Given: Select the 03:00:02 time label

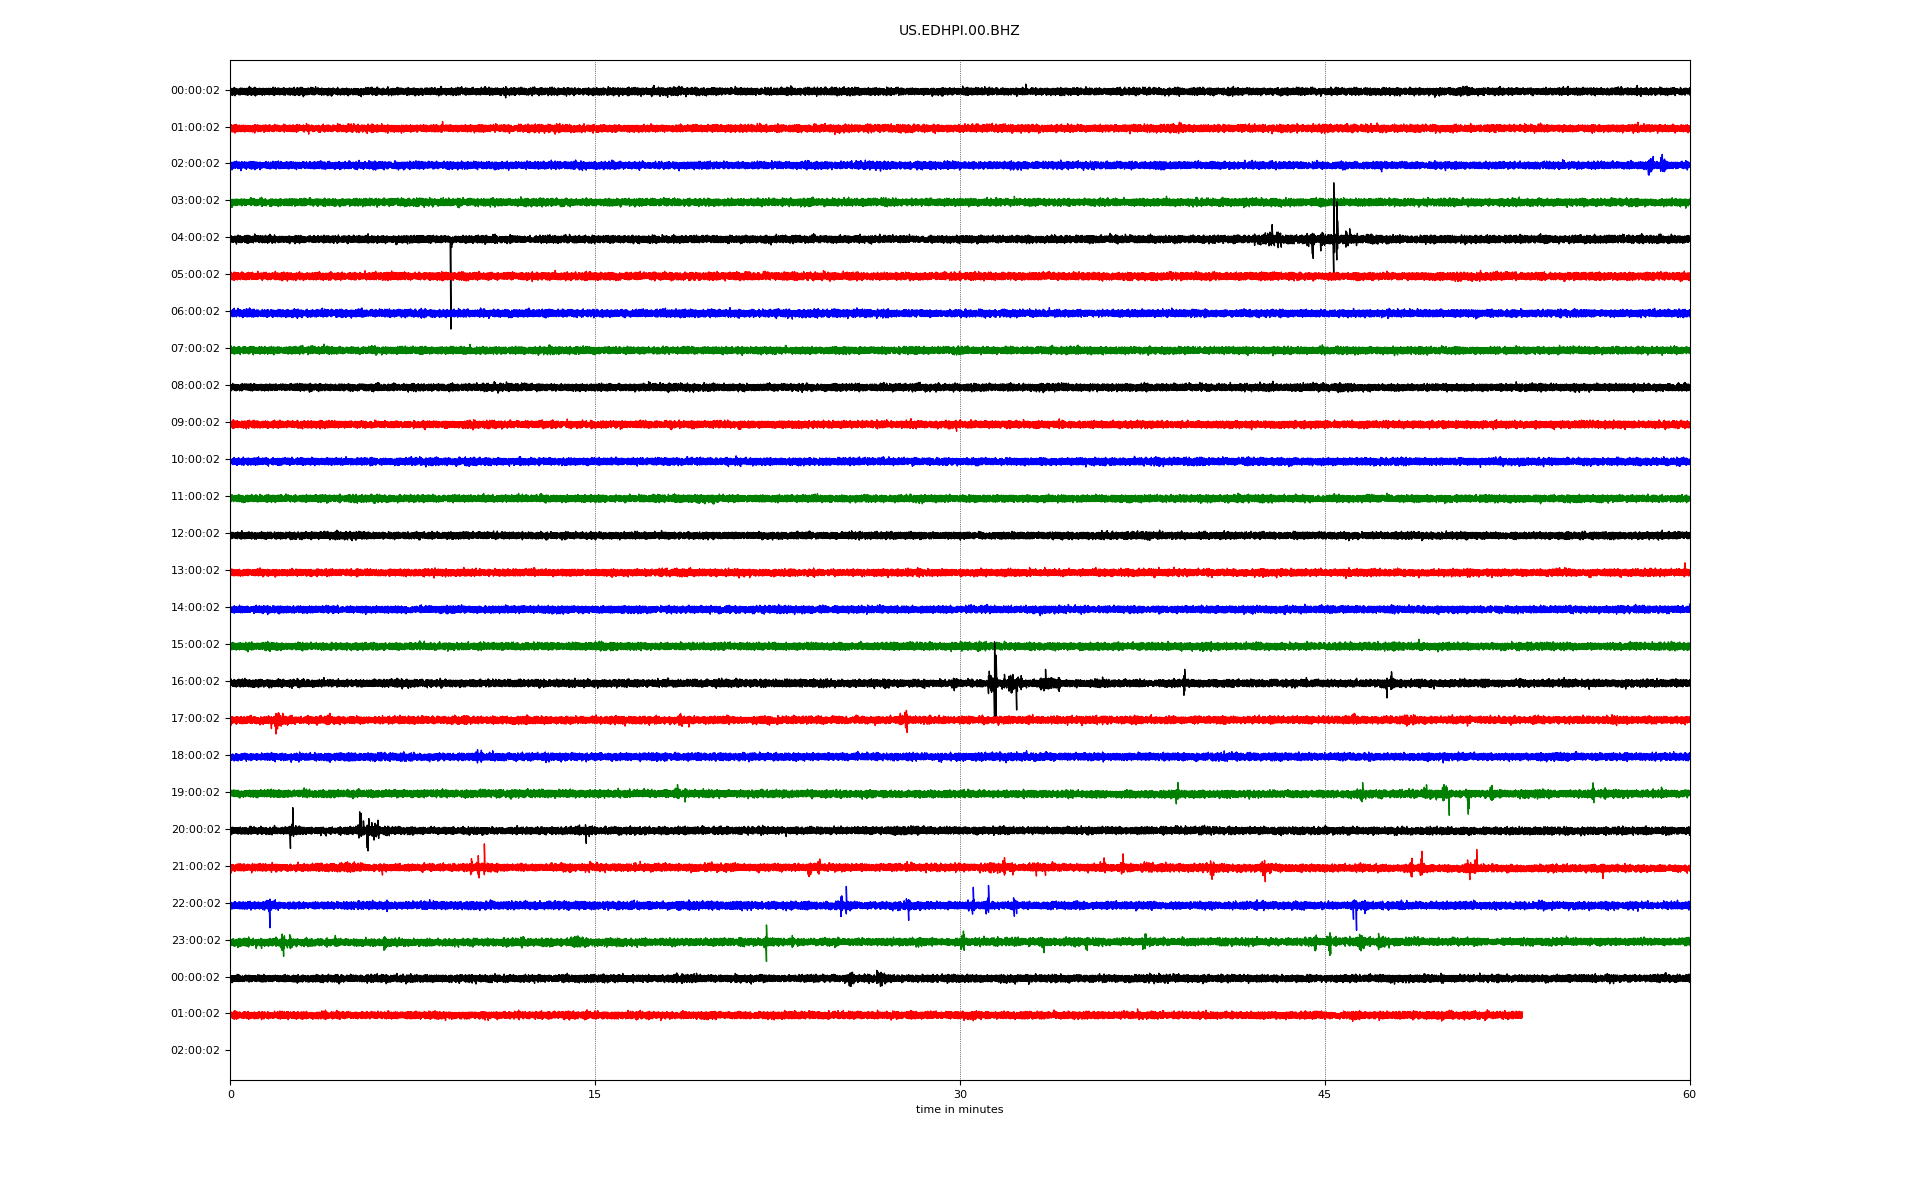Looking at the screenshot, I should [x=195, y=201].
